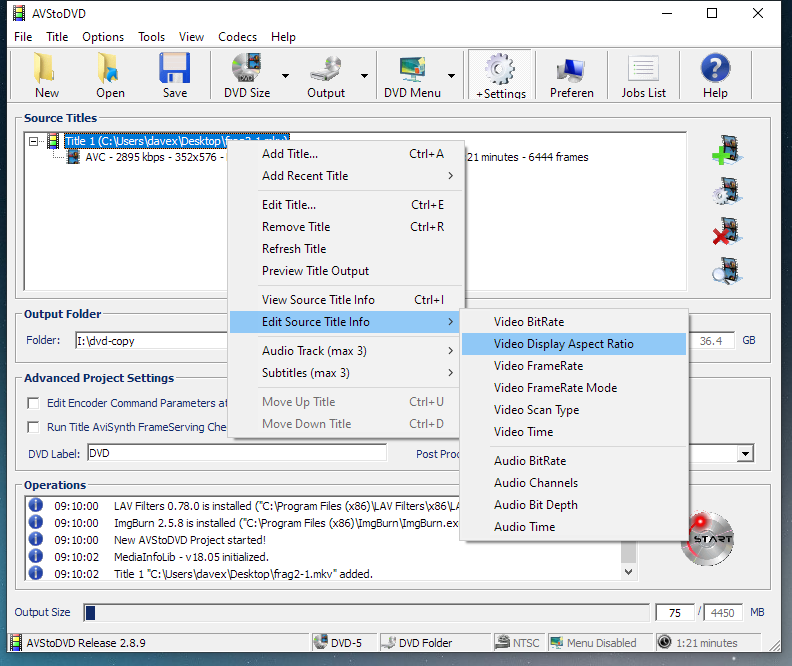Viewport: 792px width, 666px height.
Task: Open the File menu
Action: (x=23, y=37)
